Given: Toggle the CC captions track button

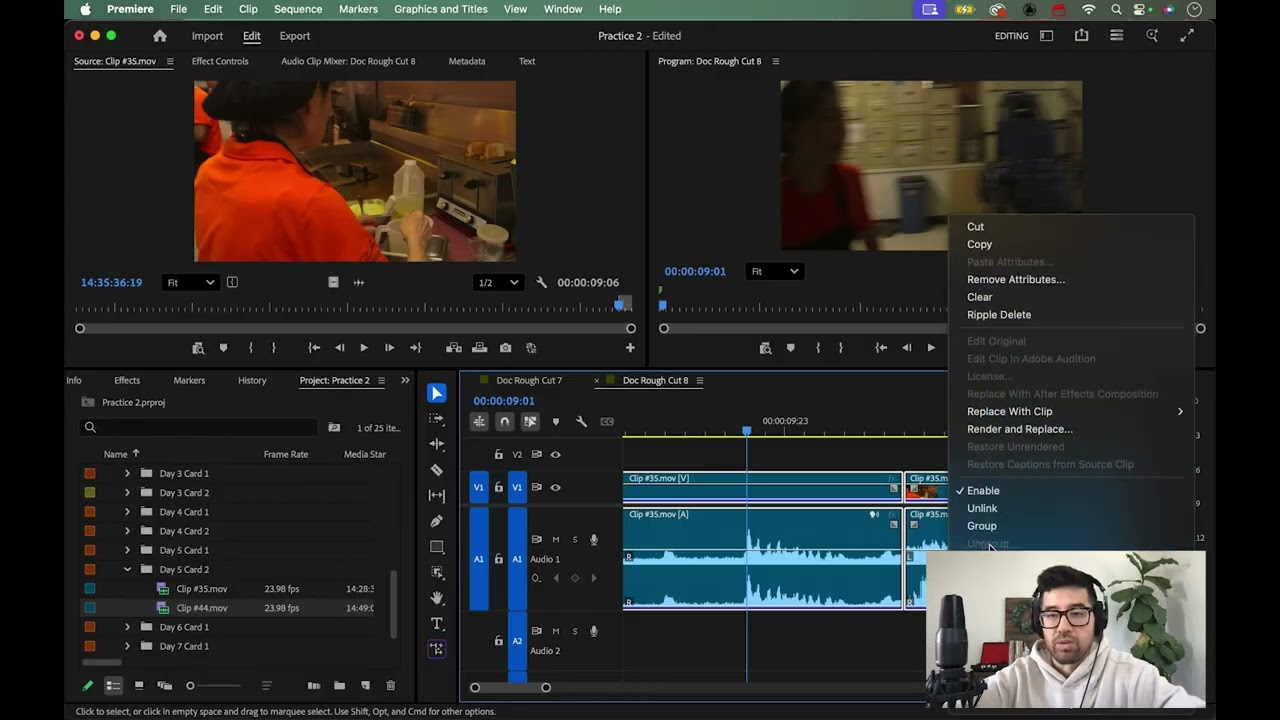Looking at the screenshot, I should click(607, 421).
